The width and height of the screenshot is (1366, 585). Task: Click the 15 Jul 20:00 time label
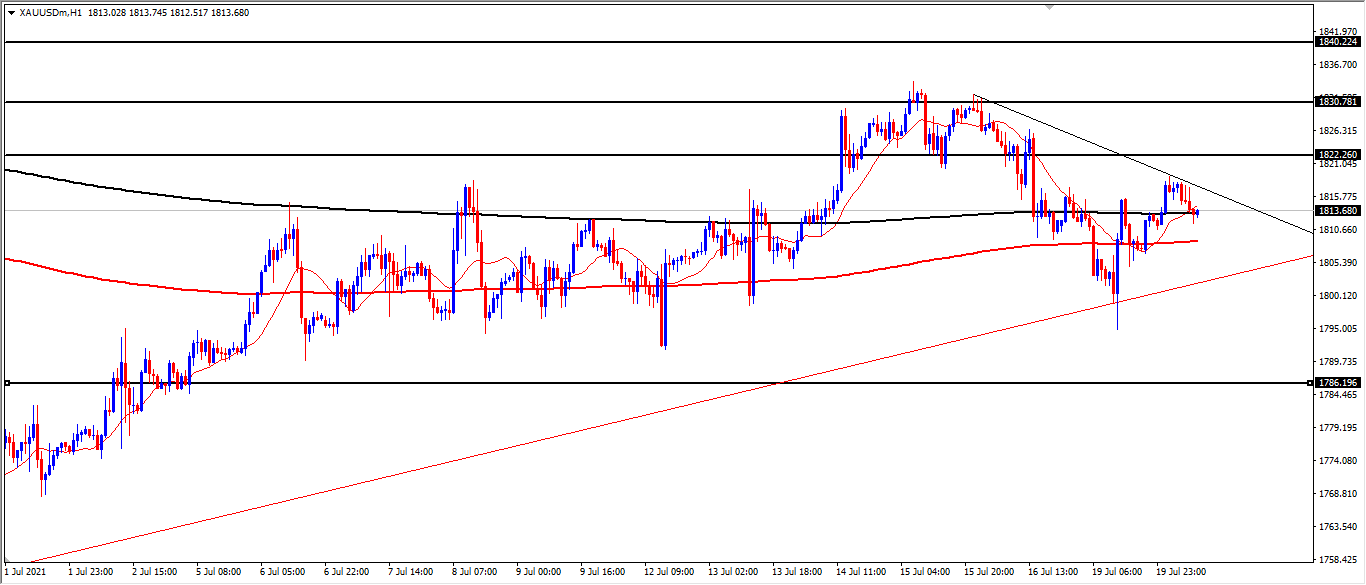tap(989, 573)
